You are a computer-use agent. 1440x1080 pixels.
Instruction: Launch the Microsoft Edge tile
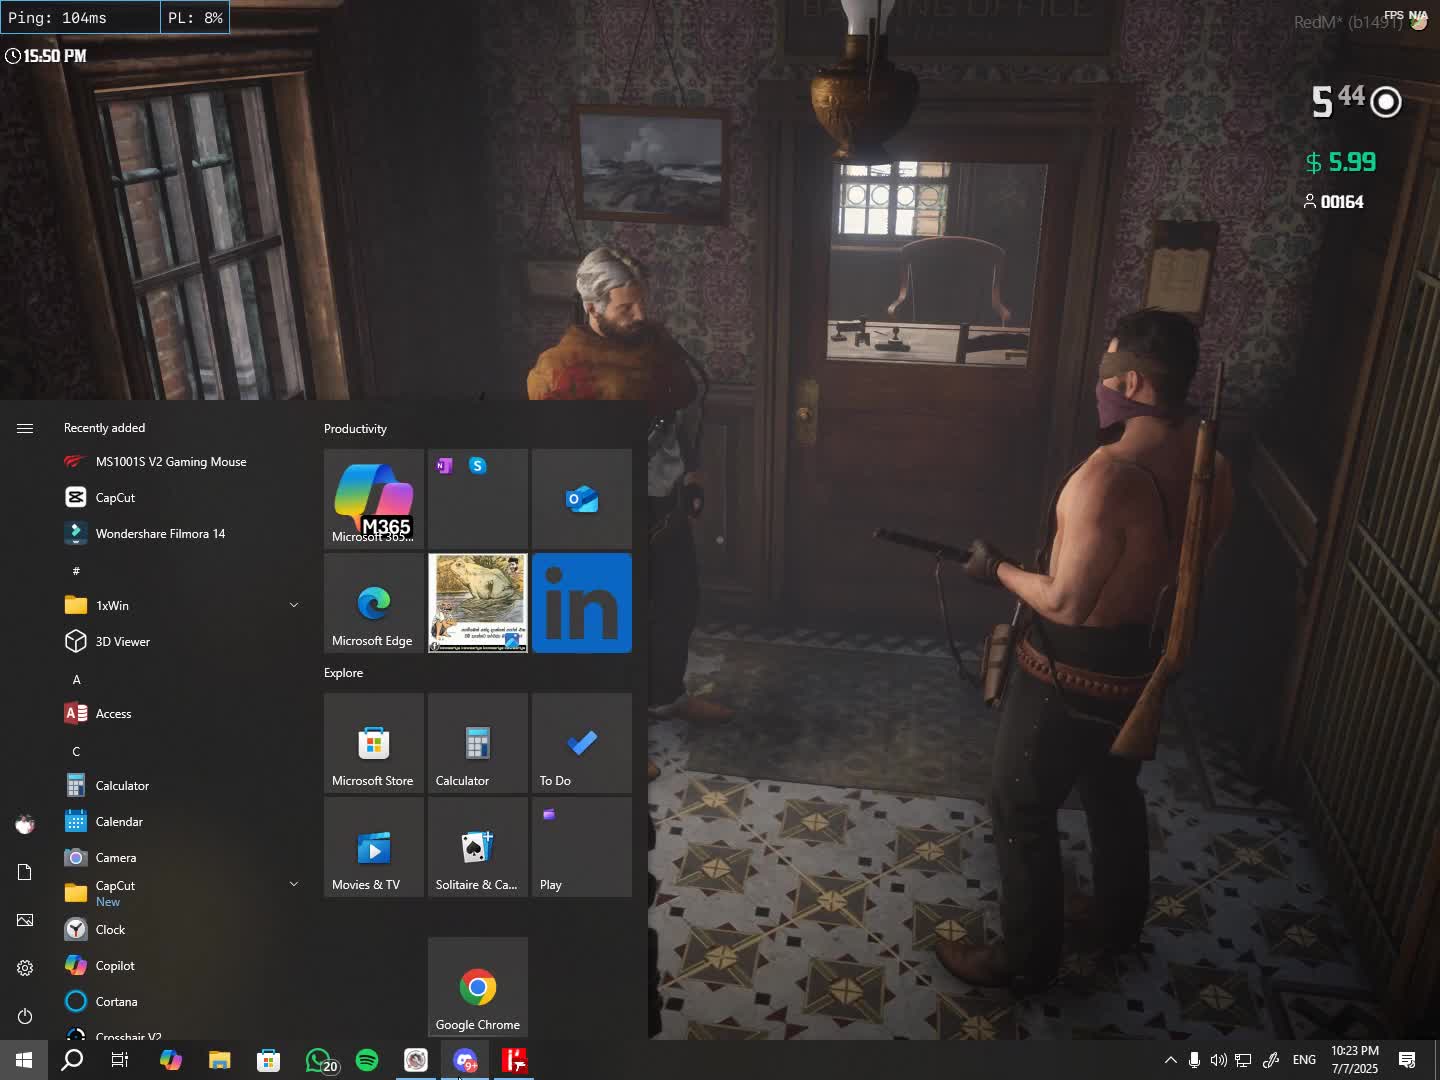(374, 603)
